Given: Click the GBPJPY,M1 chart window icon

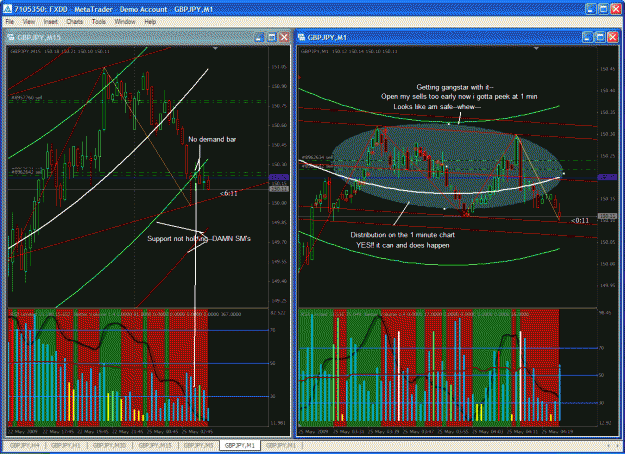Looking at the screenshot, I should click(301, 37).
